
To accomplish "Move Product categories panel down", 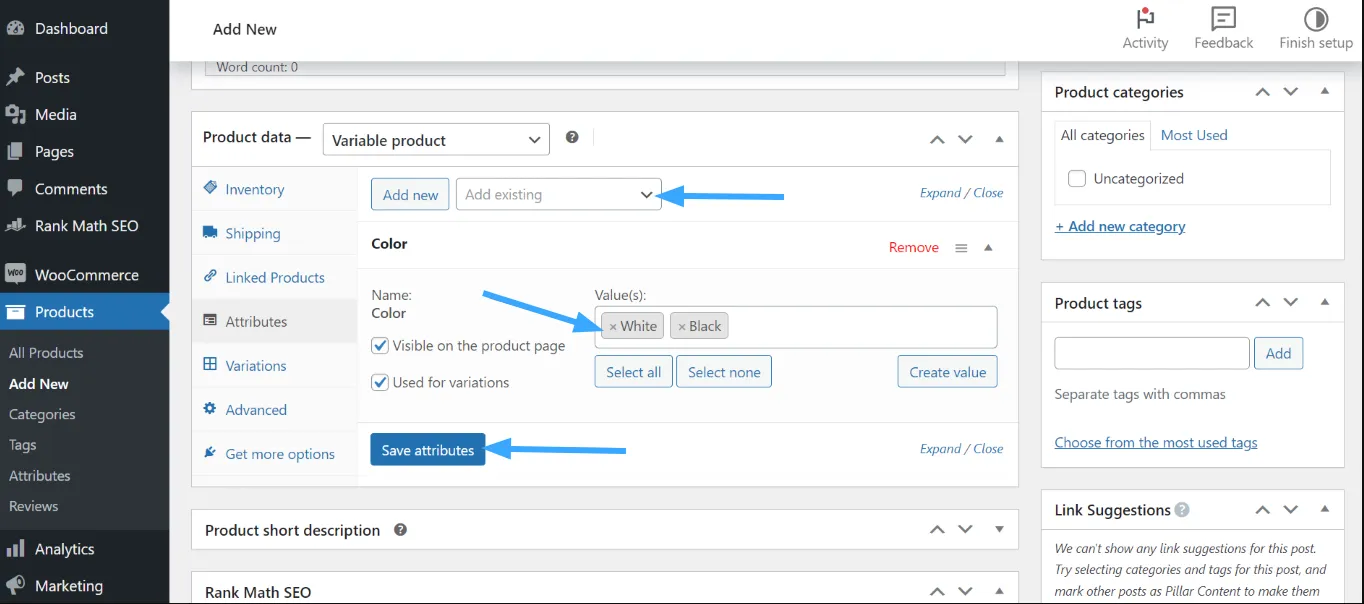I will 1291,91.
